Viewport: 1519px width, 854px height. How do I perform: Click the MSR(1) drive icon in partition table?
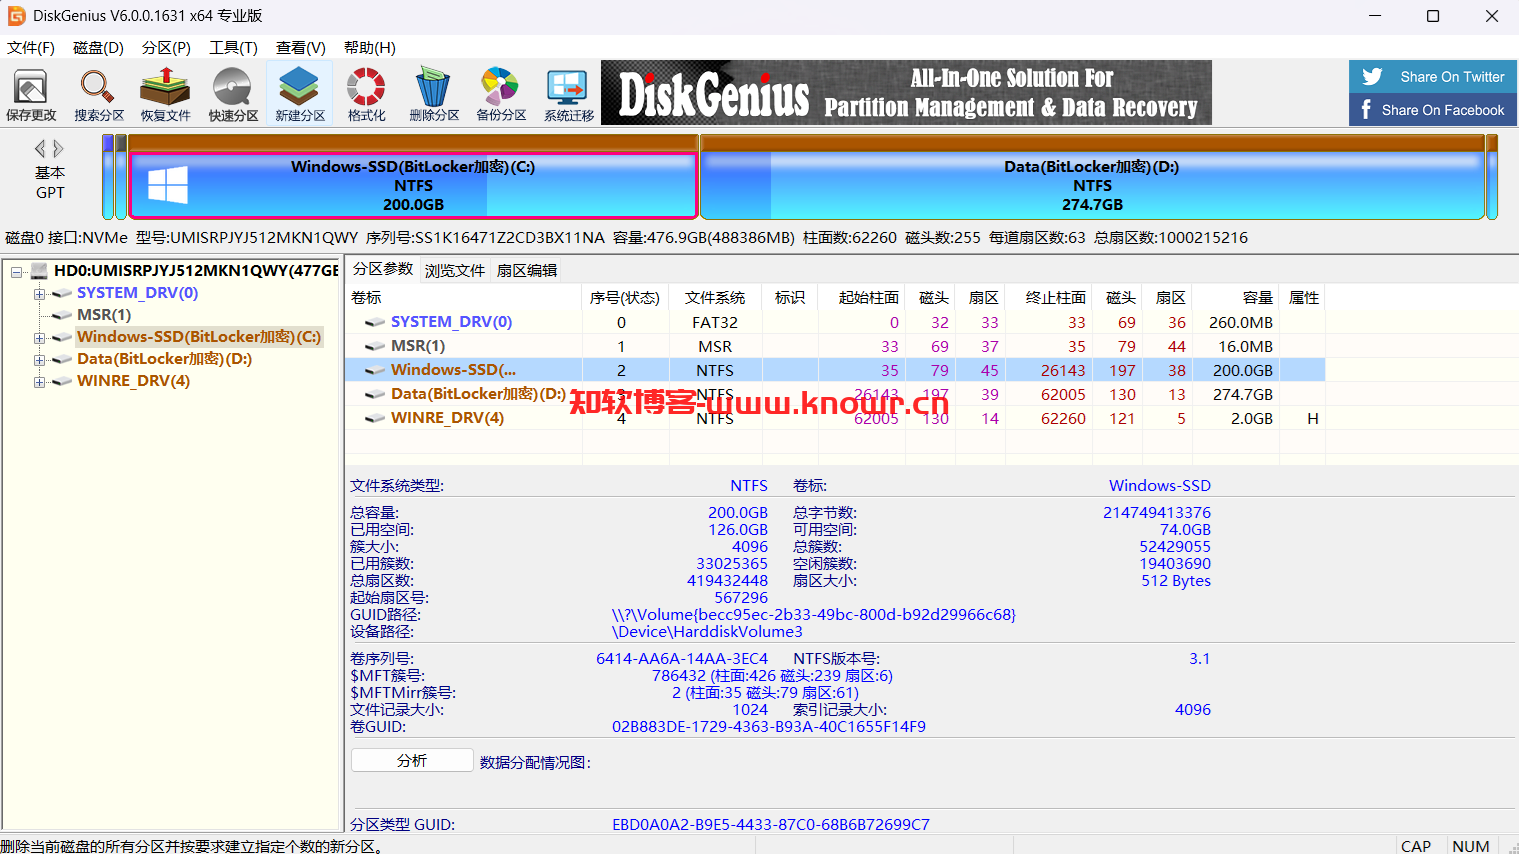375,346
